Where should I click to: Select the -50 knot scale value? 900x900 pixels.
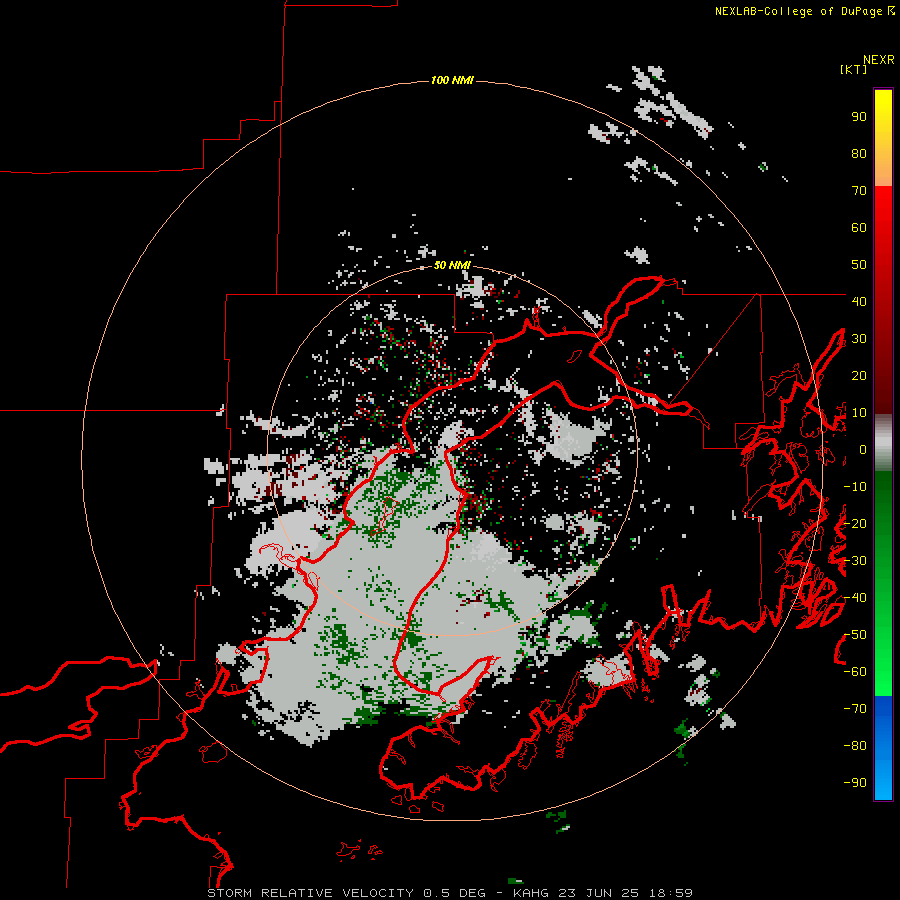point(855,635)
